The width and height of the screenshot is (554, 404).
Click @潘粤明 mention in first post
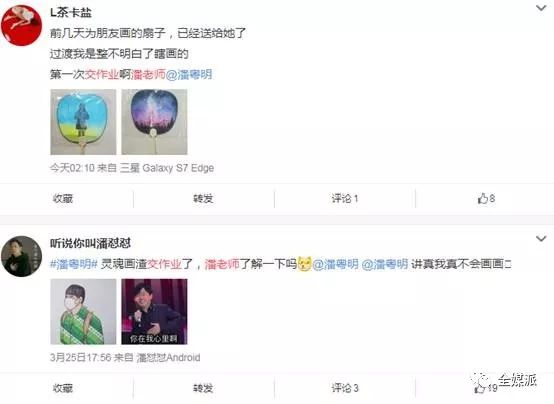click(x=189, y=75)
